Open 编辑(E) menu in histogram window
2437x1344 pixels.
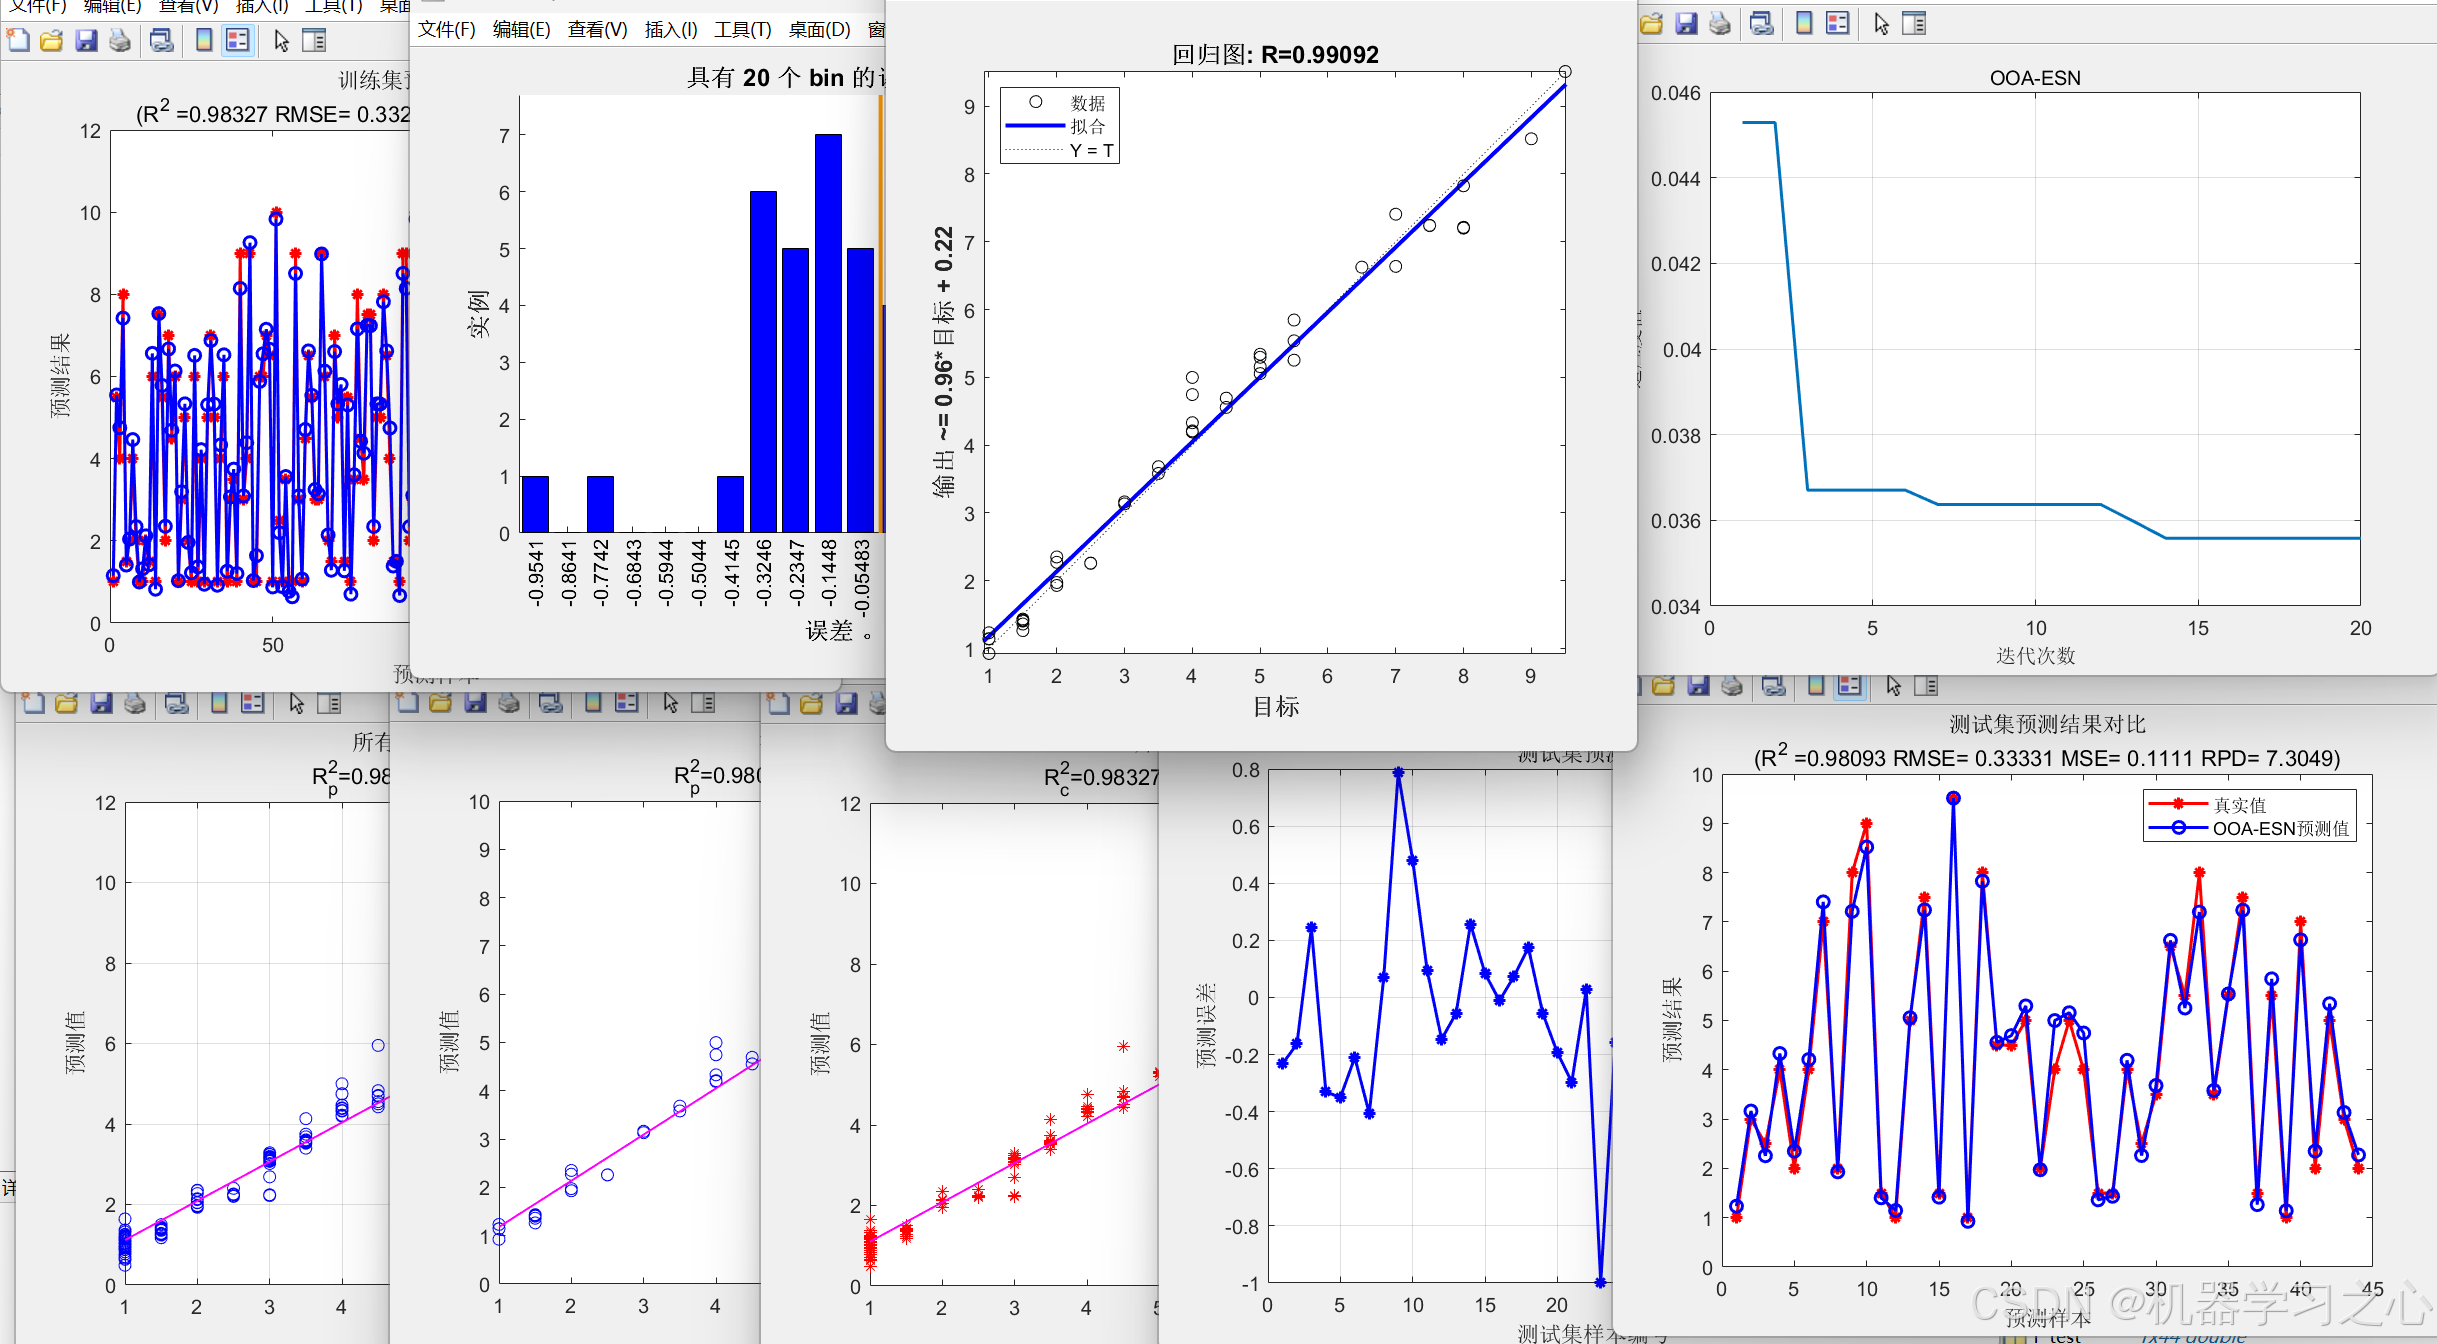(521, 30)
